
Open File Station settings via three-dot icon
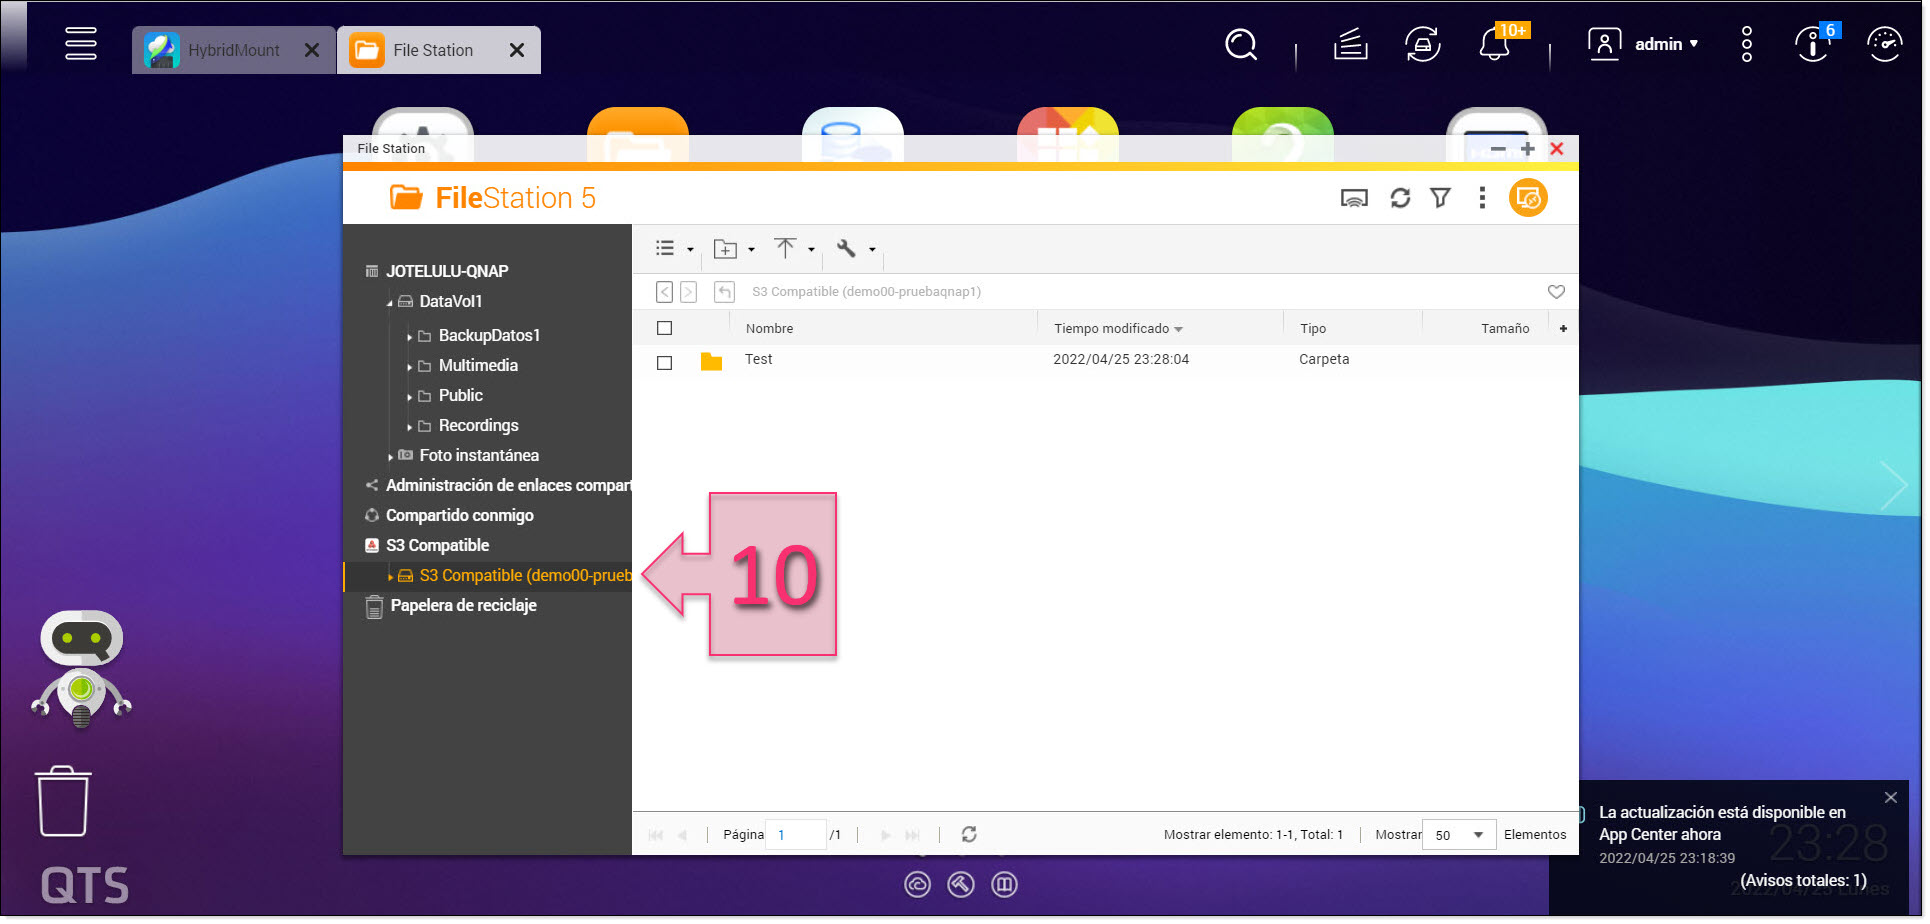[1482, 197]
